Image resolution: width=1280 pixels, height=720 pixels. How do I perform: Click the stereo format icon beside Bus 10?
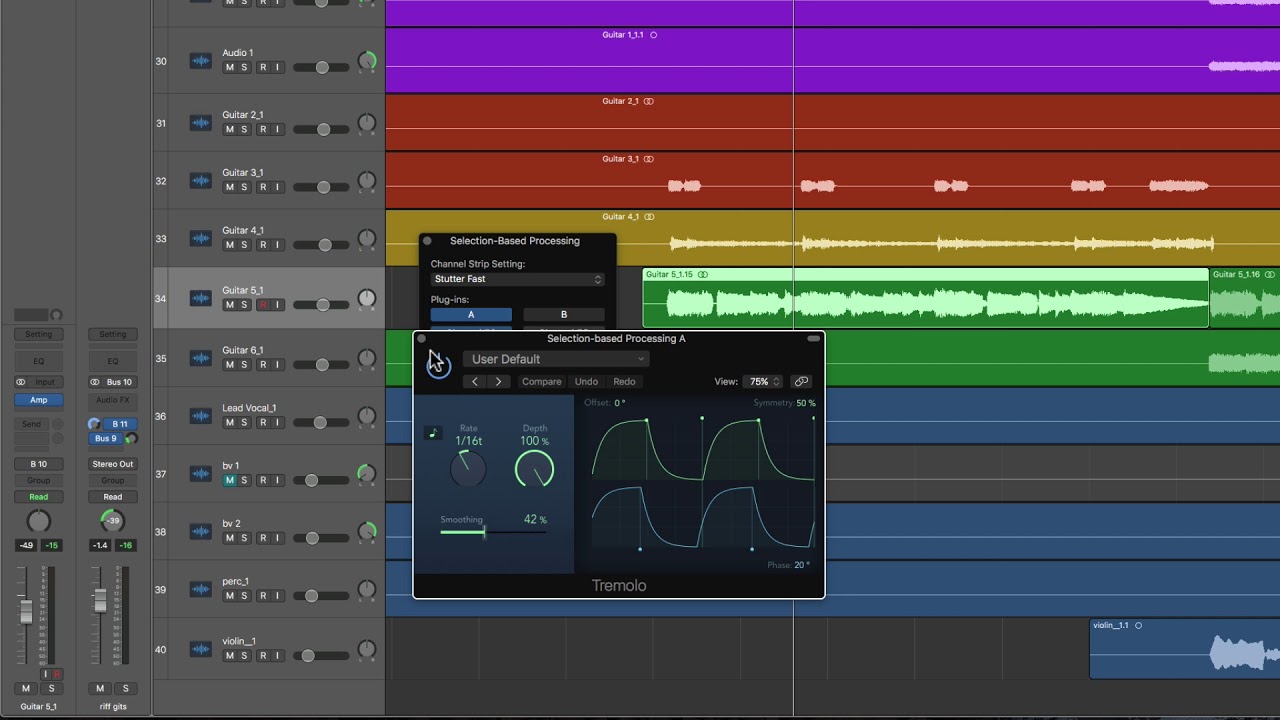coord(95,382)
